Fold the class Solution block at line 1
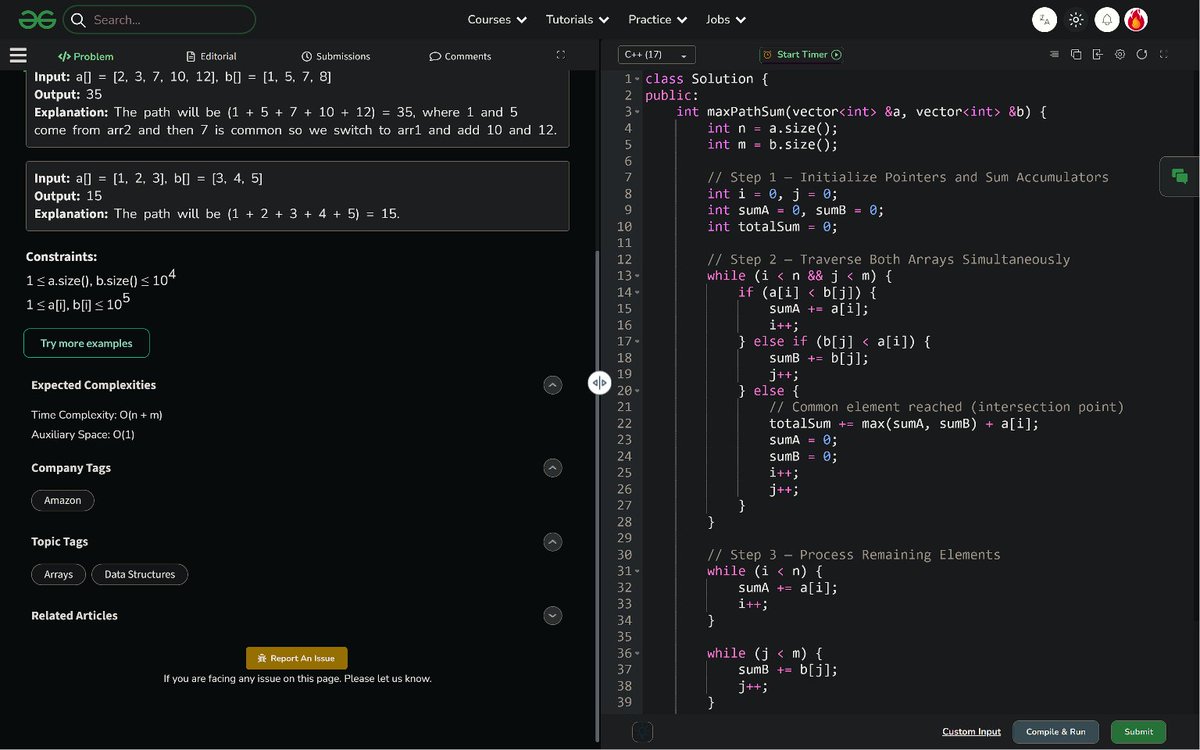Screen dimensions: 1200x750 [x=637, y=79]
